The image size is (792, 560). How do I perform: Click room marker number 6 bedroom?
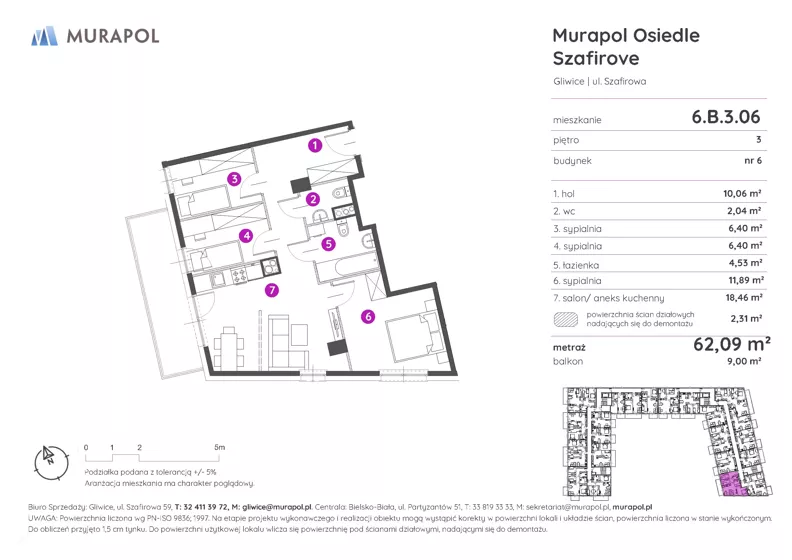368,317
